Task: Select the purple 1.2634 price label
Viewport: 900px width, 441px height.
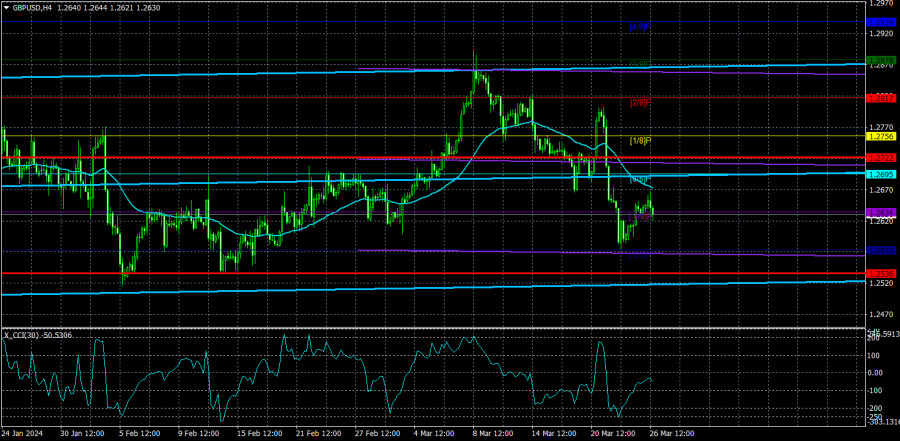Action: point(881,212)
